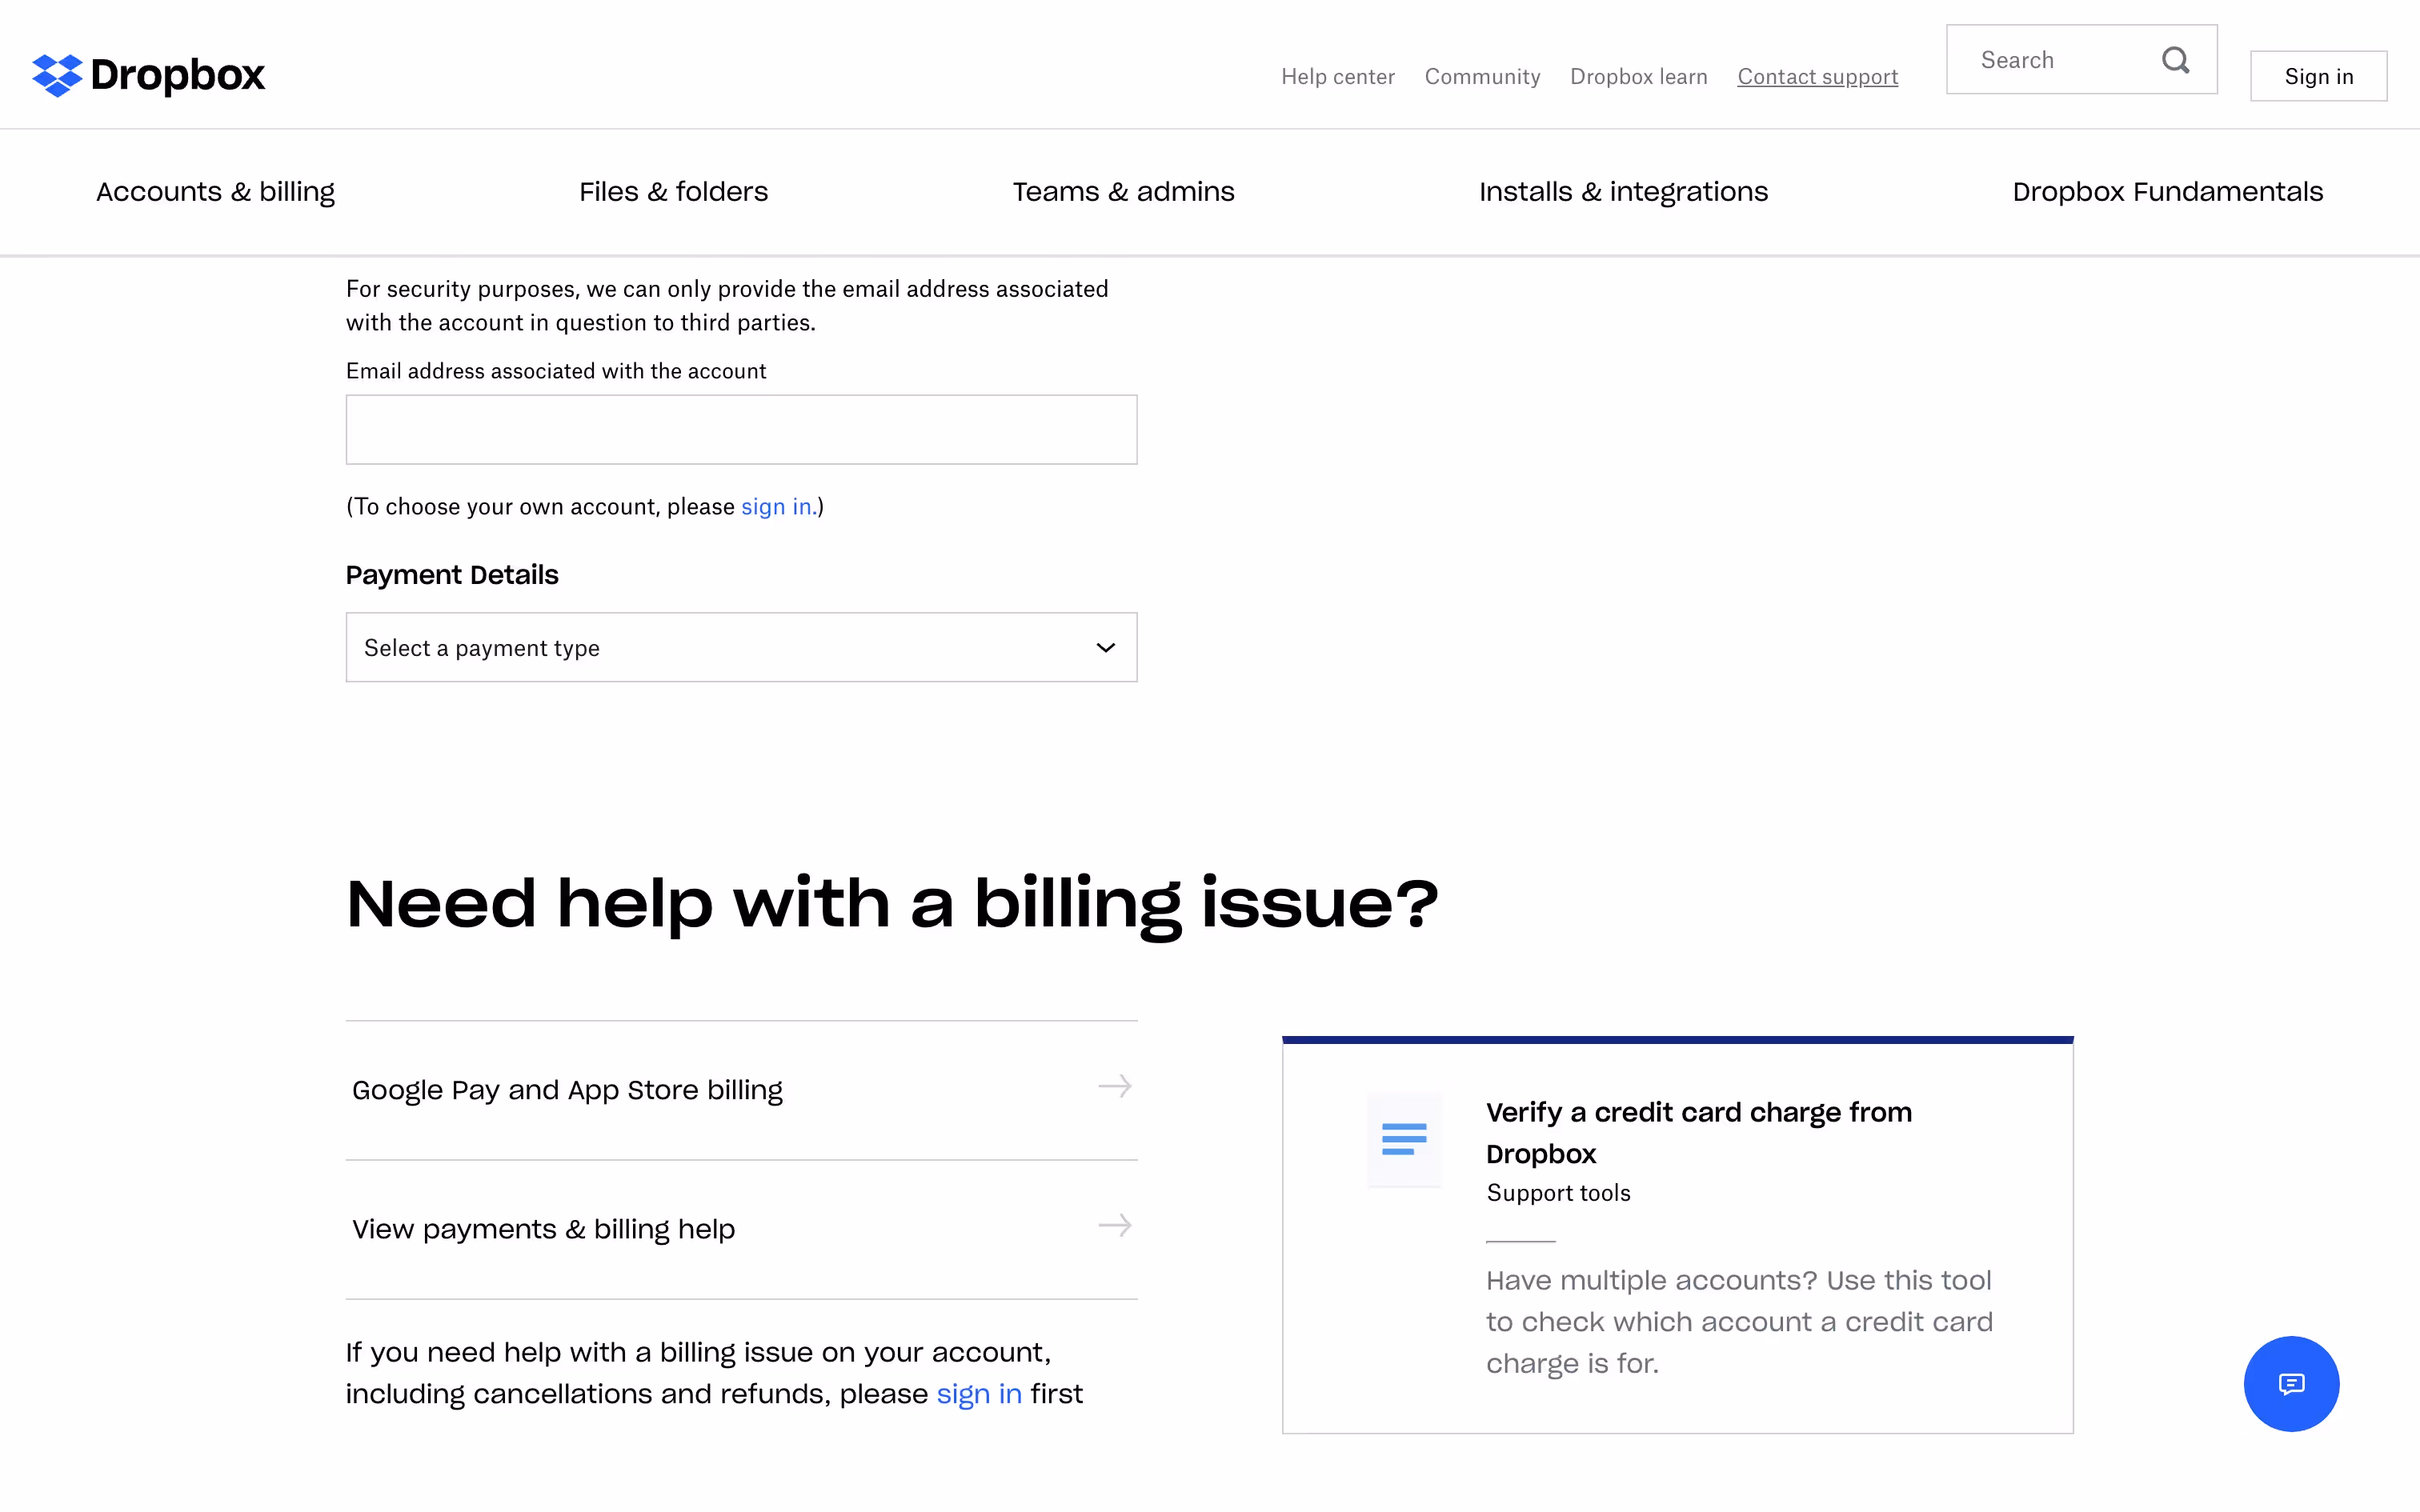The height and width of the screenshot is (1512, 2420).
Task: Click Contact support link
Action: pyautogui.click(x=1817, y=77)
